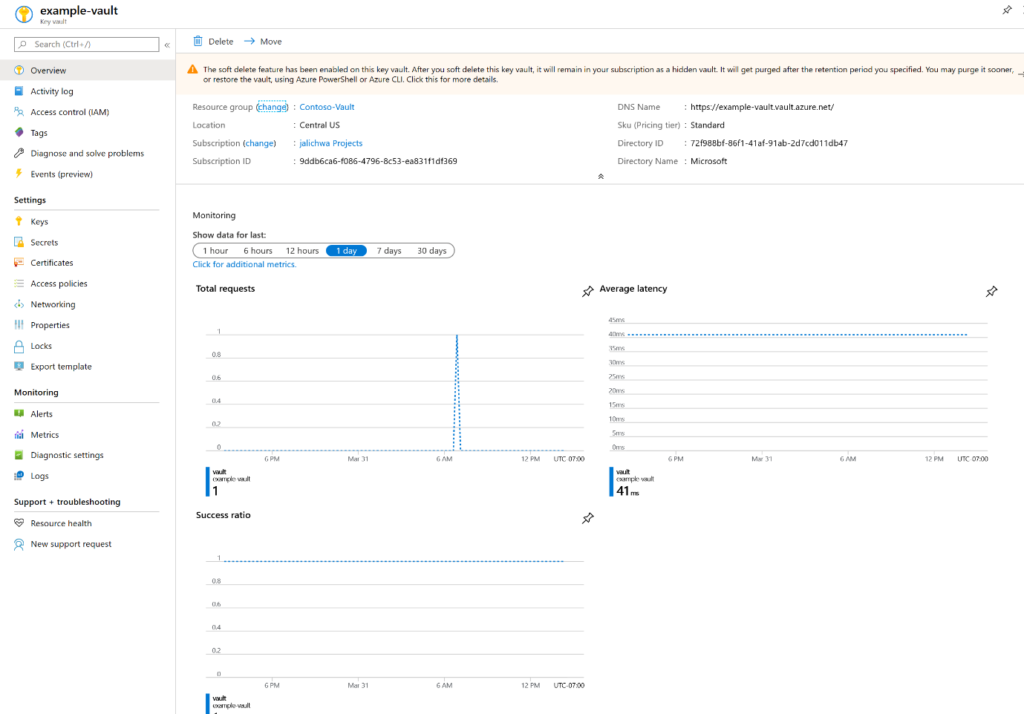
Task: Open the Keys settings page
Action: click(41, 221)
